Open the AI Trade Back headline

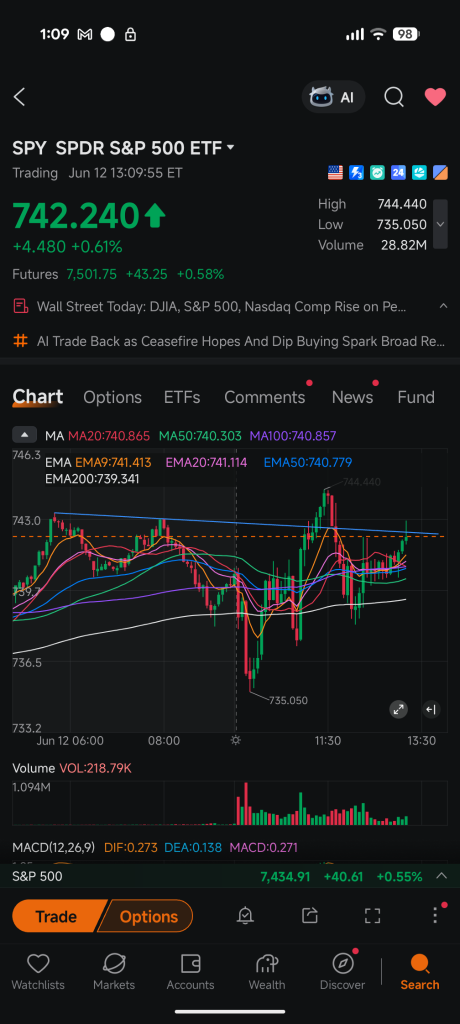pyautogui.click(x=241, y=341)
